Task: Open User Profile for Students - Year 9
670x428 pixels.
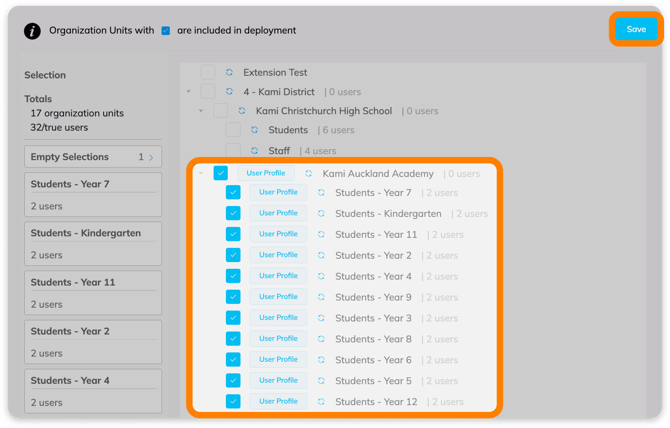Action: click(278, 297)
